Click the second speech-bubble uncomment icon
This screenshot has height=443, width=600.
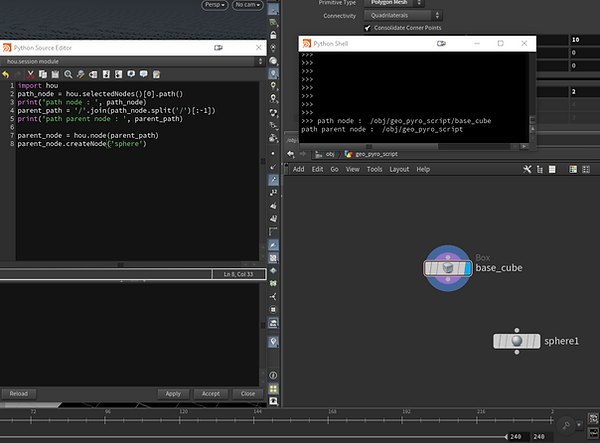(x=143, y=74)
